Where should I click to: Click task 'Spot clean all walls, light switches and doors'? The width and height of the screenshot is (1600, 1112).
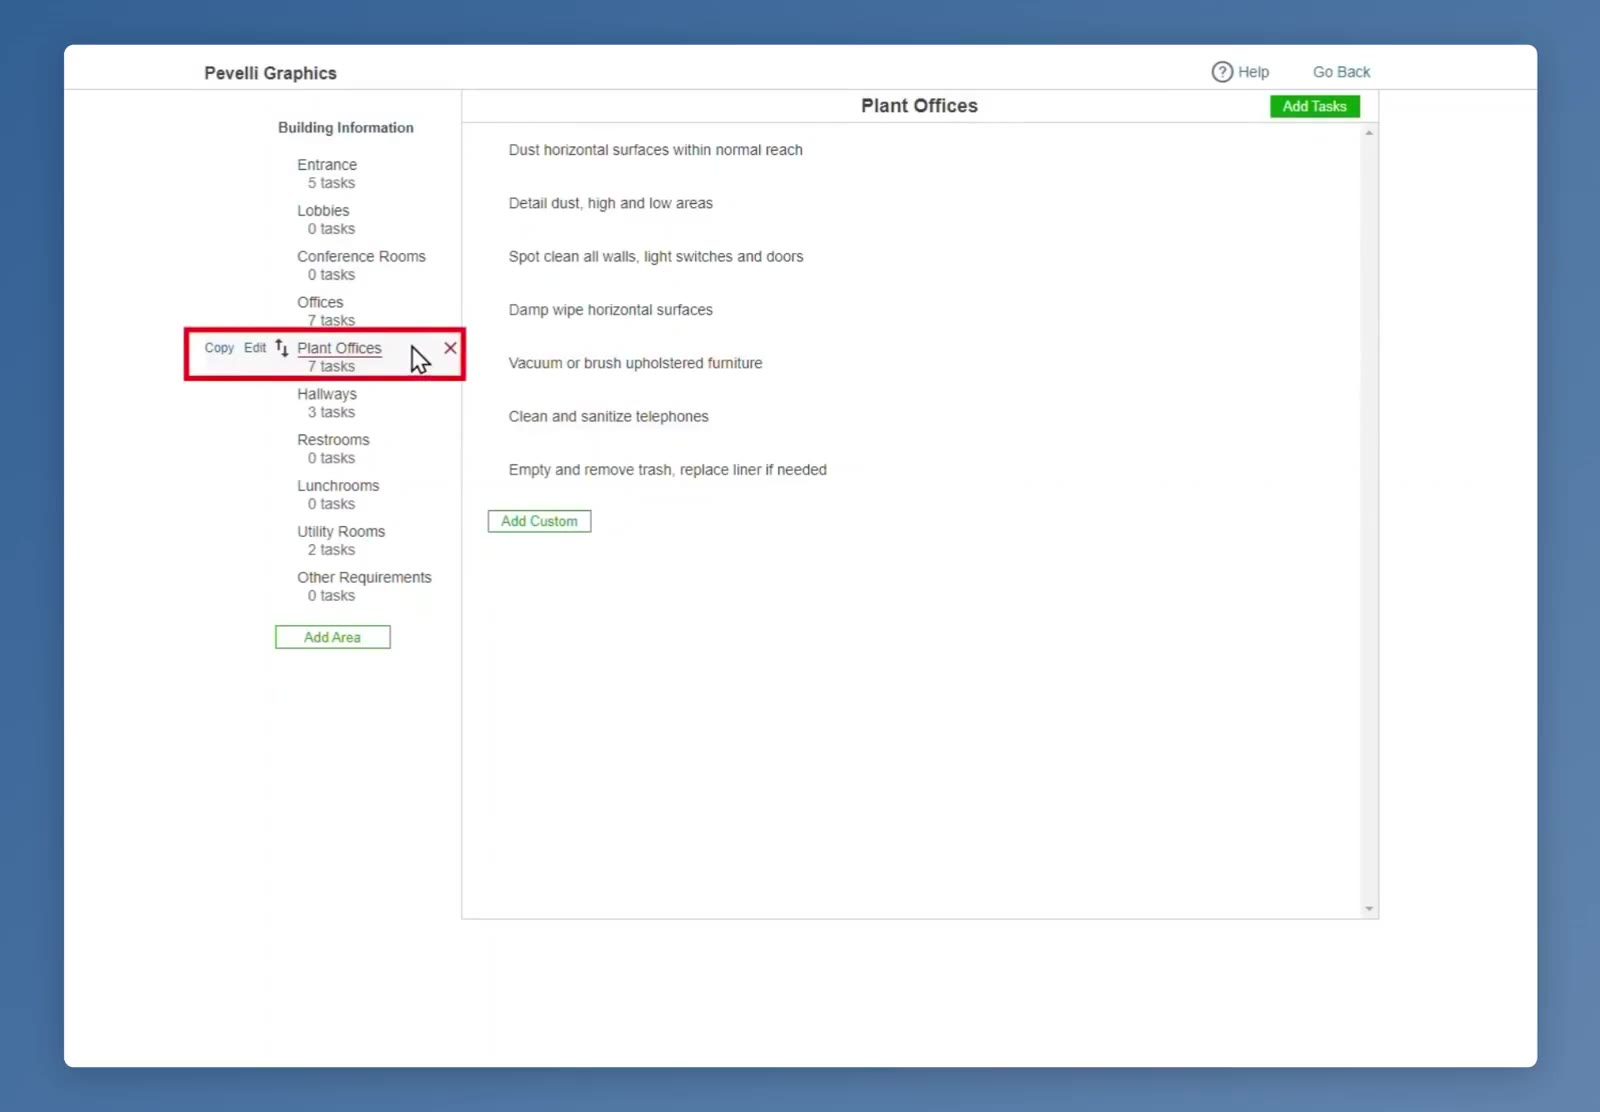tap(655, 257)
